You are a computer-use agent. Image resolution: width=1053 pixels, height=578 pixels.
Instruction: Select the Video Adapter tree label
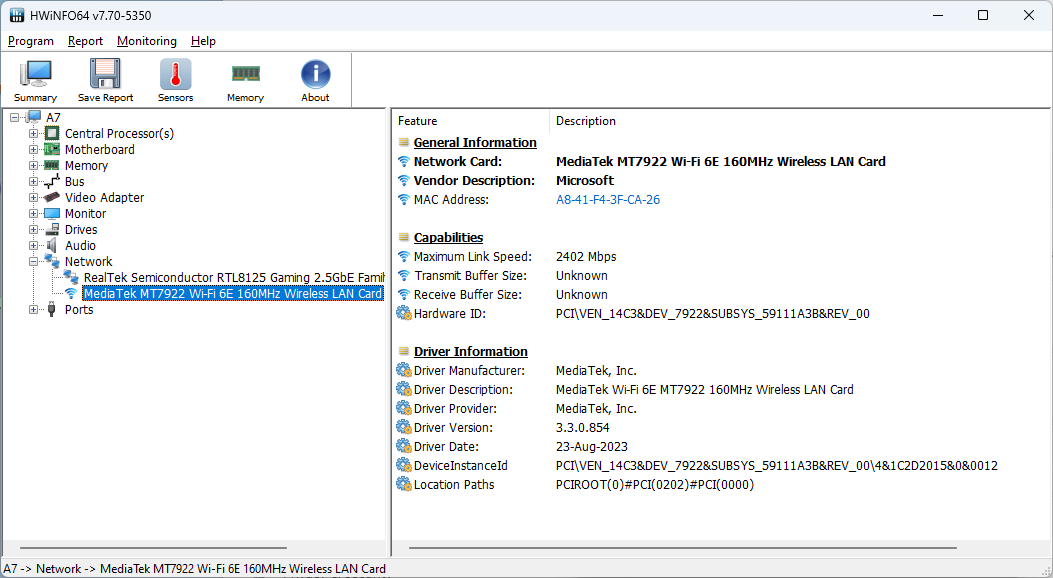pos(104,197)
